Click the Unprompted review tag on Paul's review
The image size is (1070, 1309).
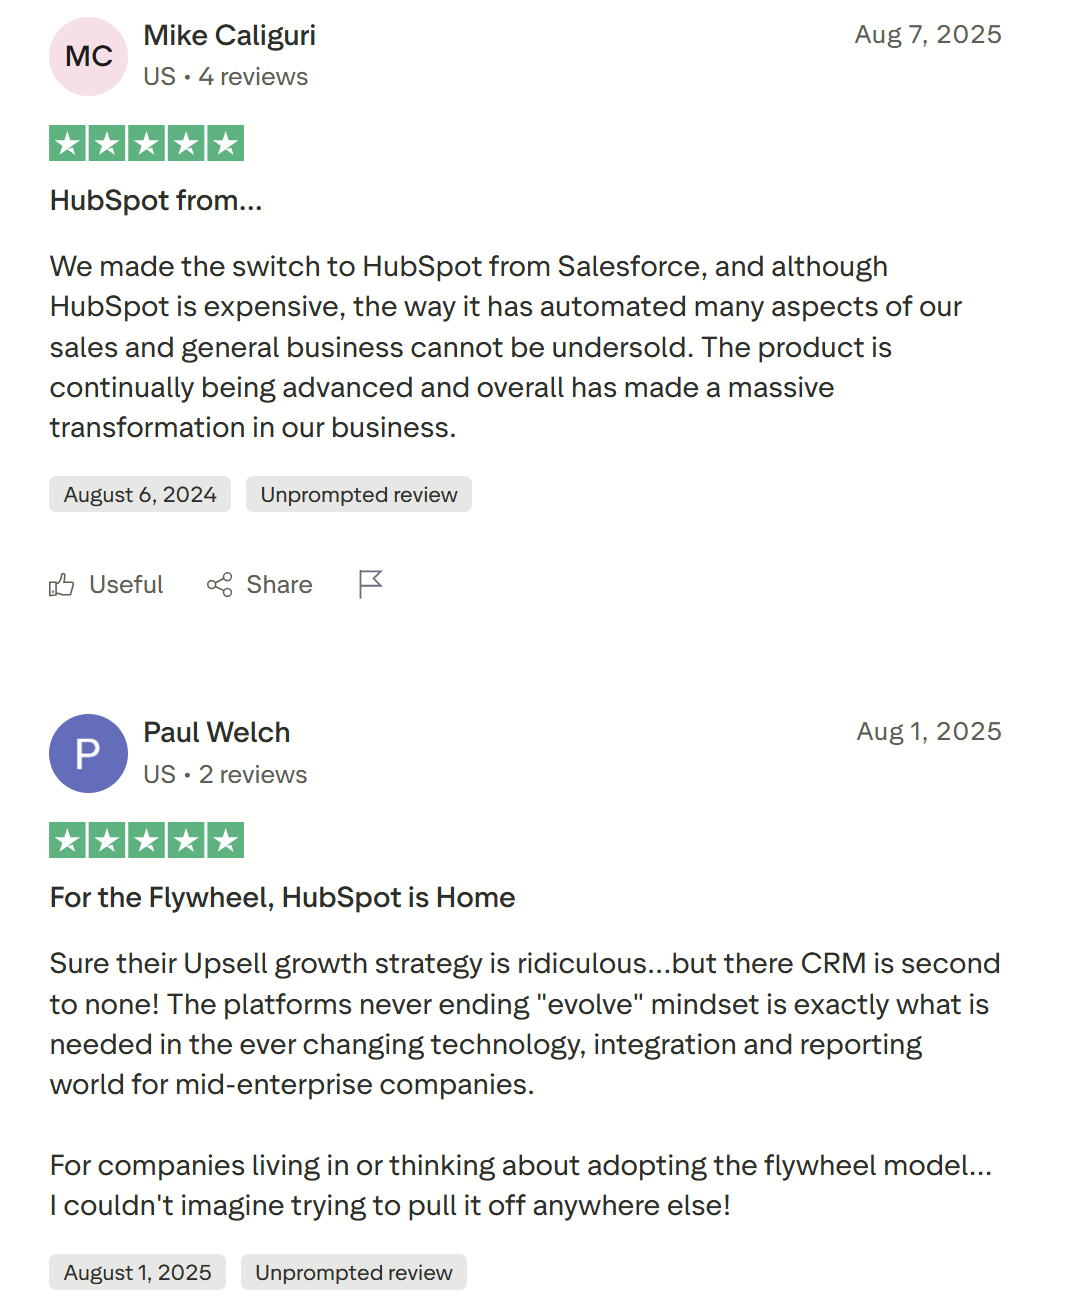353,1272
